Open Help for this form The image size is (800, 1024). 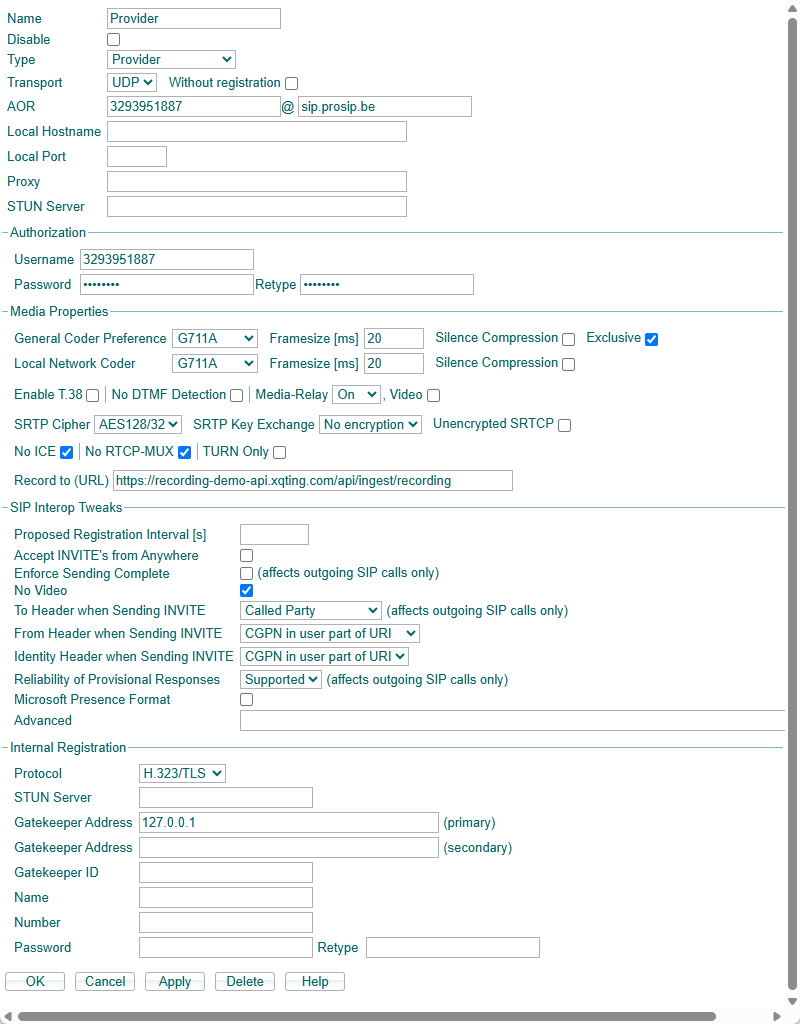point(315,981)
